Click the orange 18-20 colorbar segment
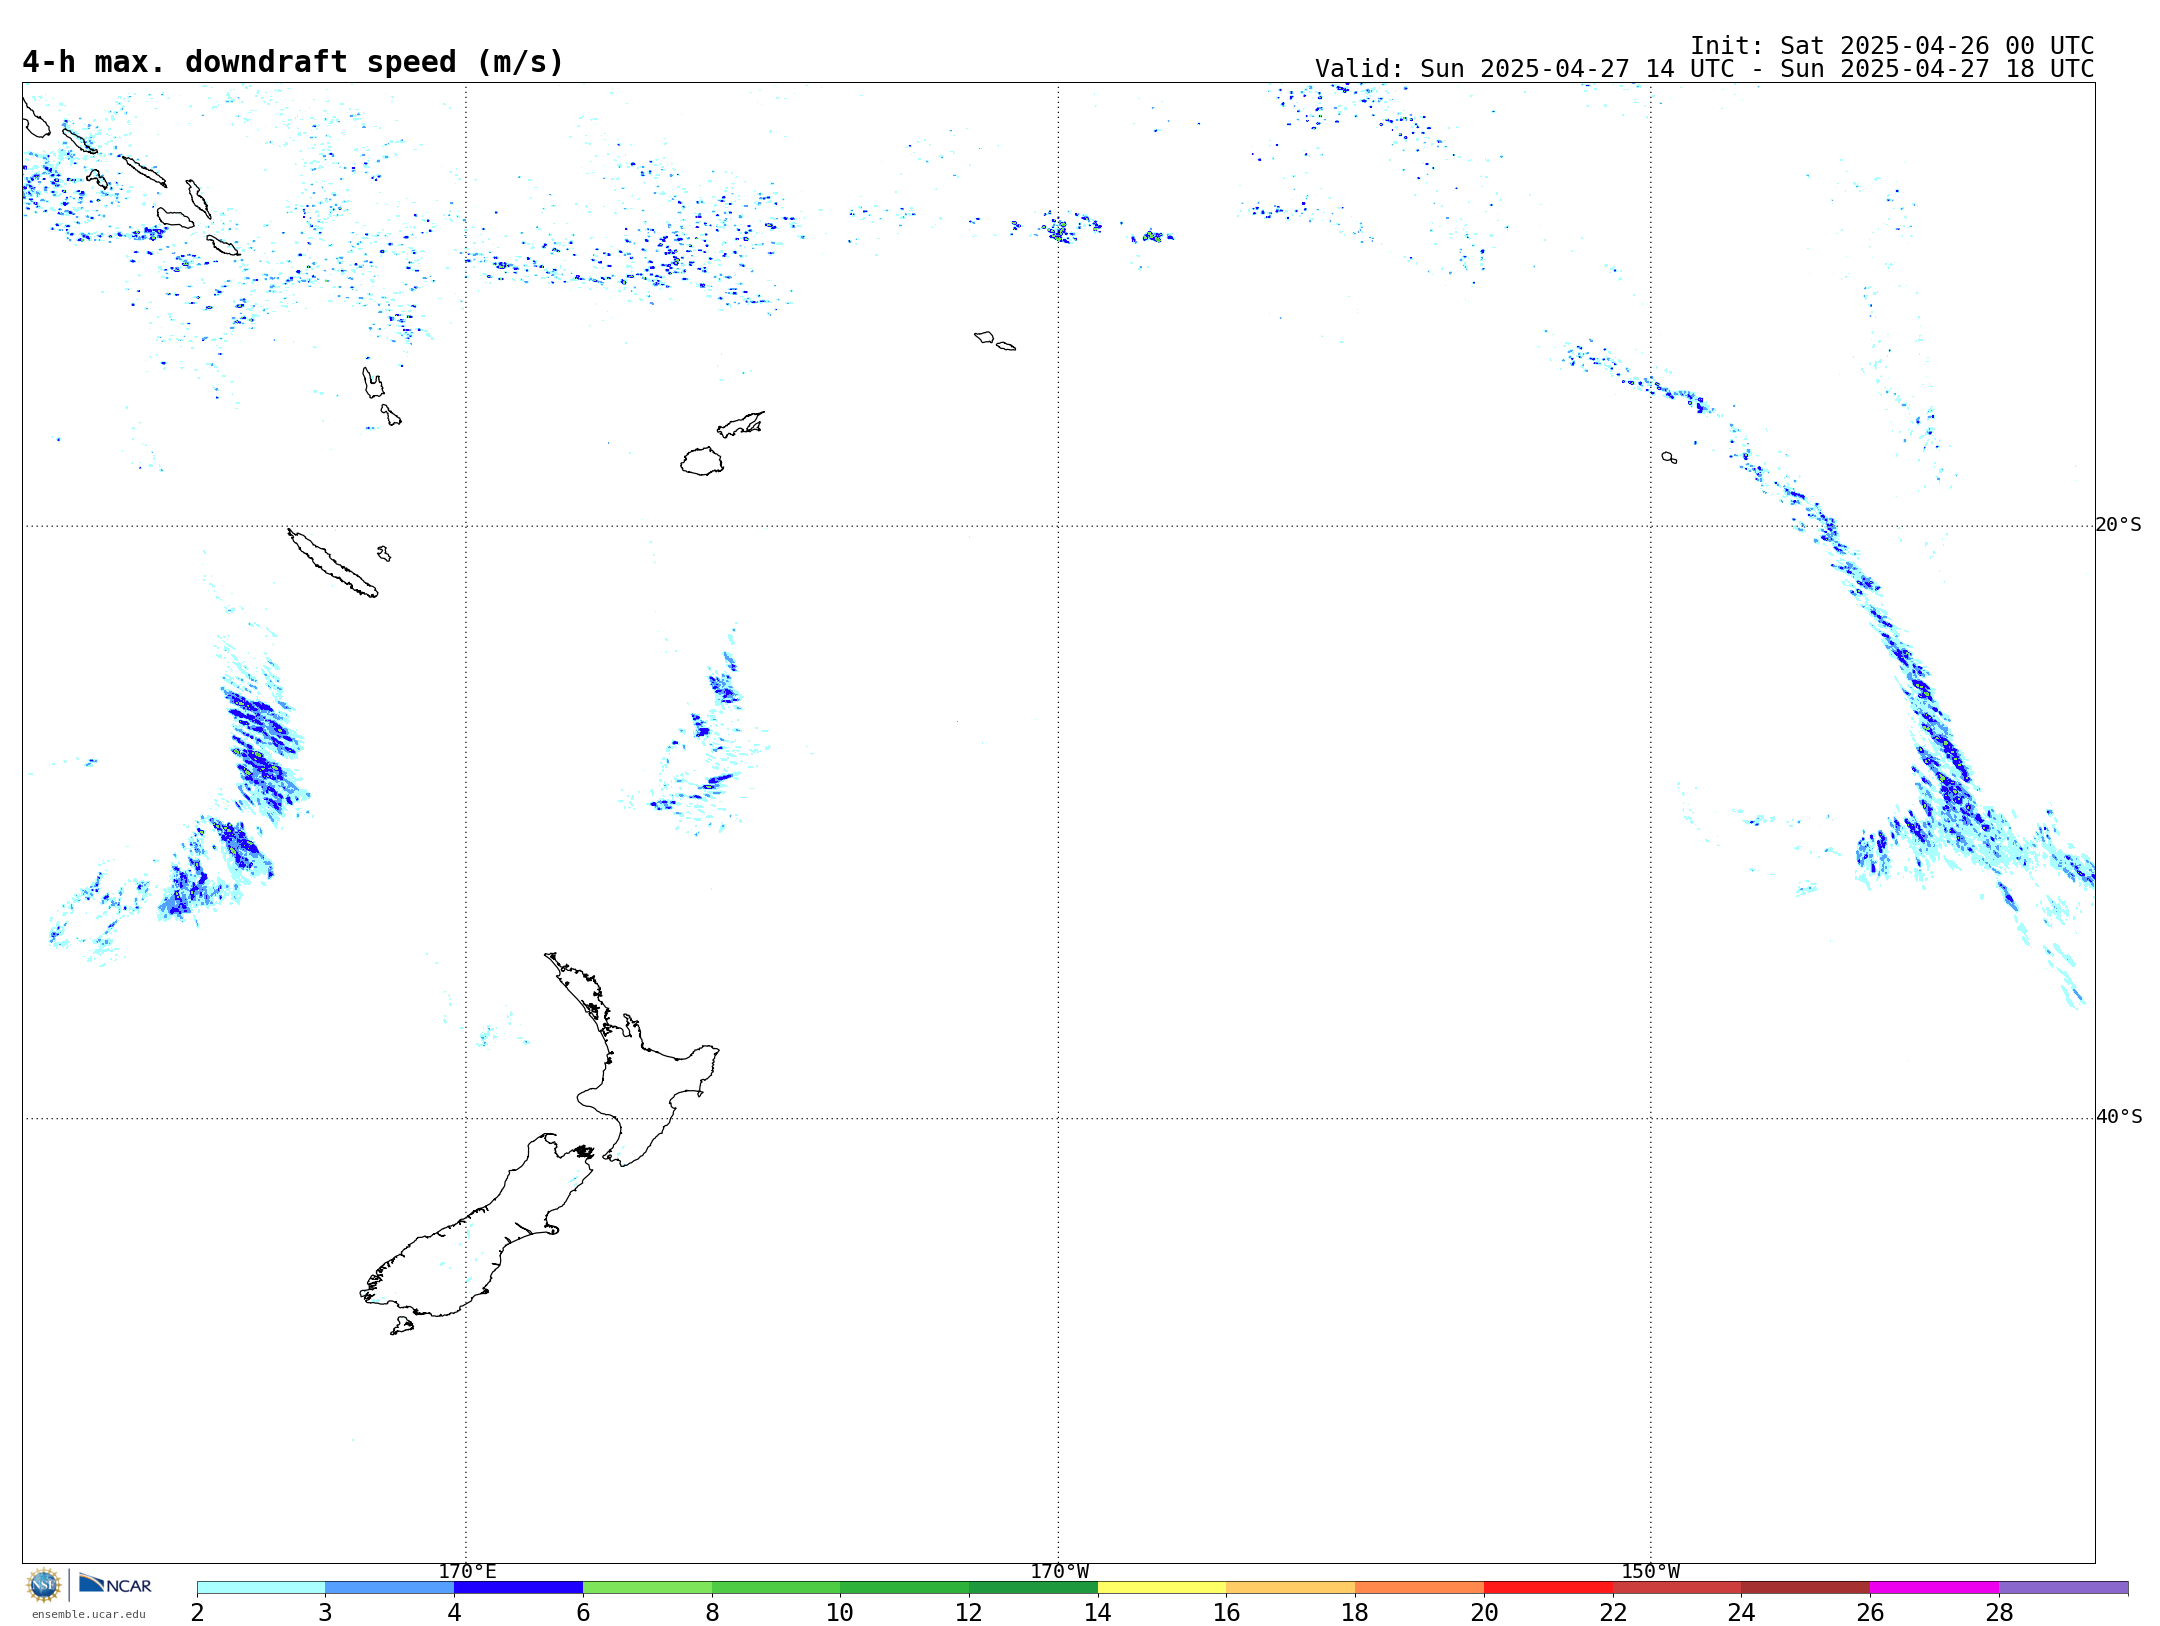The image size is (2160, 1626). click(1420, 1588)
